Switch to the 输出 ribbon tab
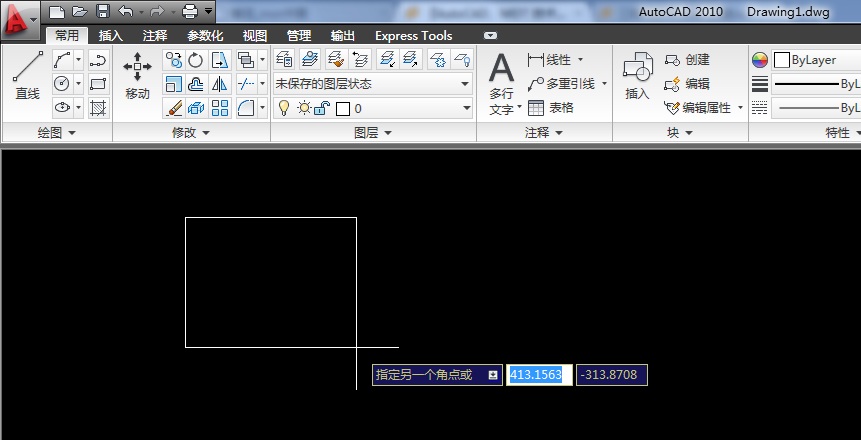 (x=343, y=36)
